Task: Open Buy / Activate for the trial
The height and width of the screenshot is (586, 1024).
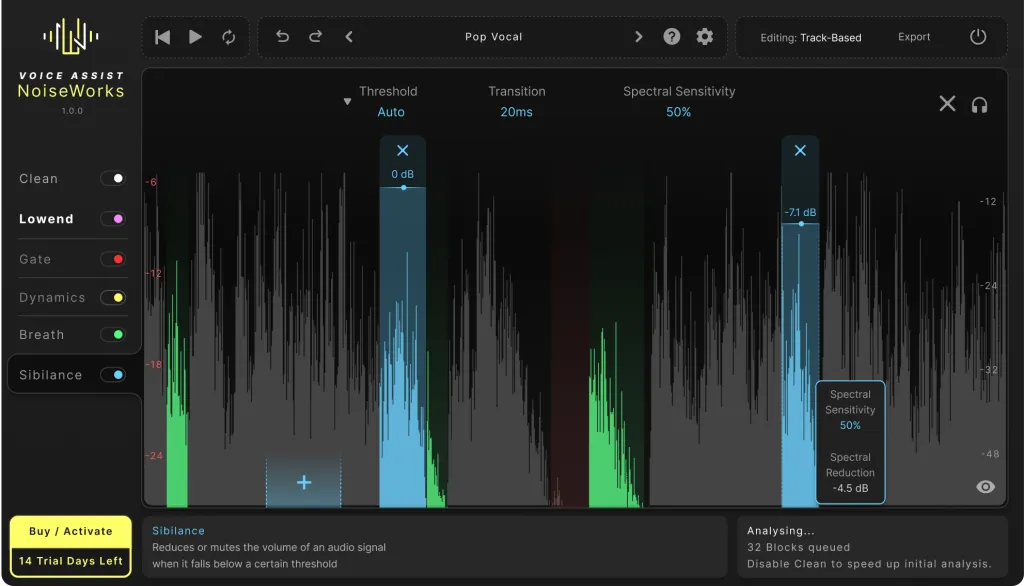Action: click(x=69, y=532)
